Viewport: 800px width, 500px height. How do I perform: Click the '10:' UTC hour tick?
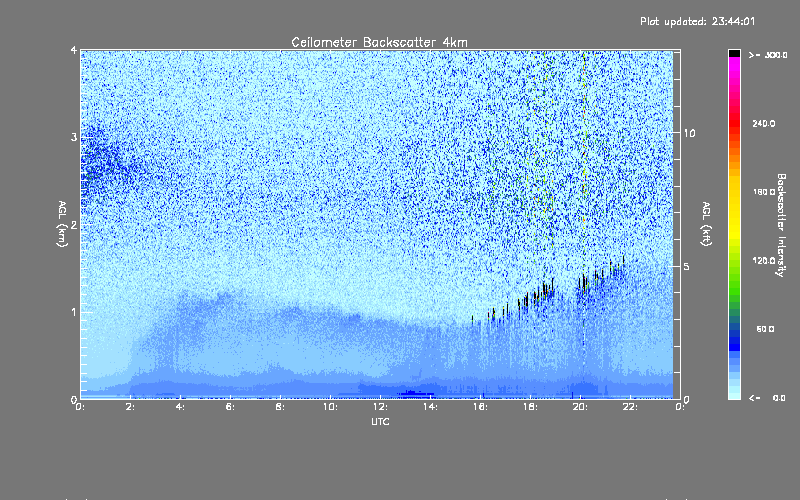(x=330, y=407)
